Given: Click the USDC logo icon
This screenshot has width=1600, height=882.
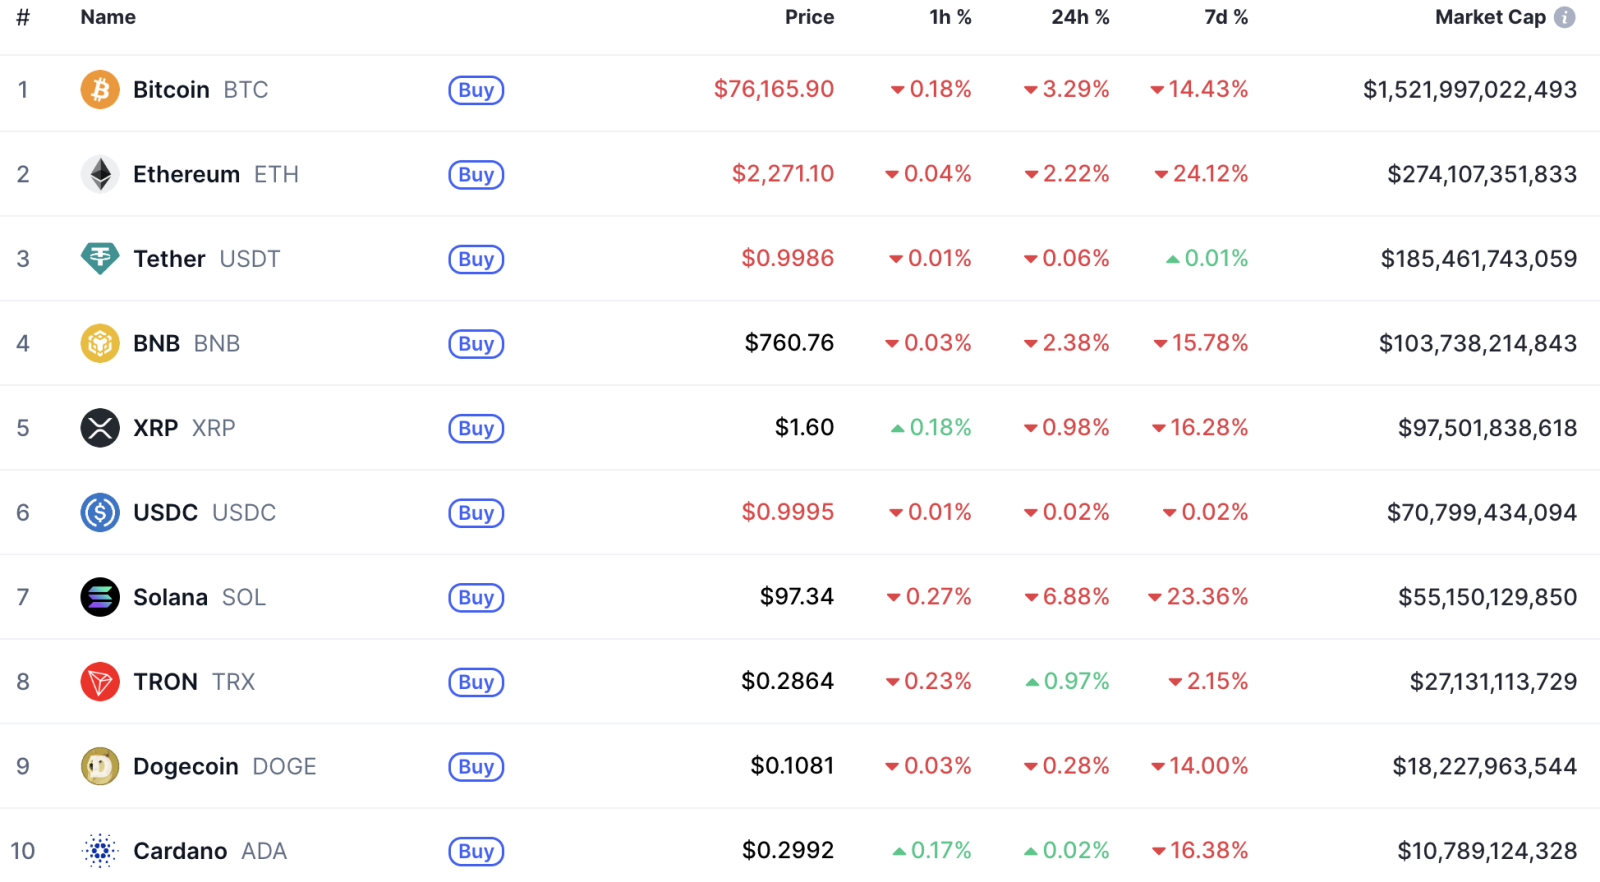Looking at the screenshot, I should coord(100,513).
